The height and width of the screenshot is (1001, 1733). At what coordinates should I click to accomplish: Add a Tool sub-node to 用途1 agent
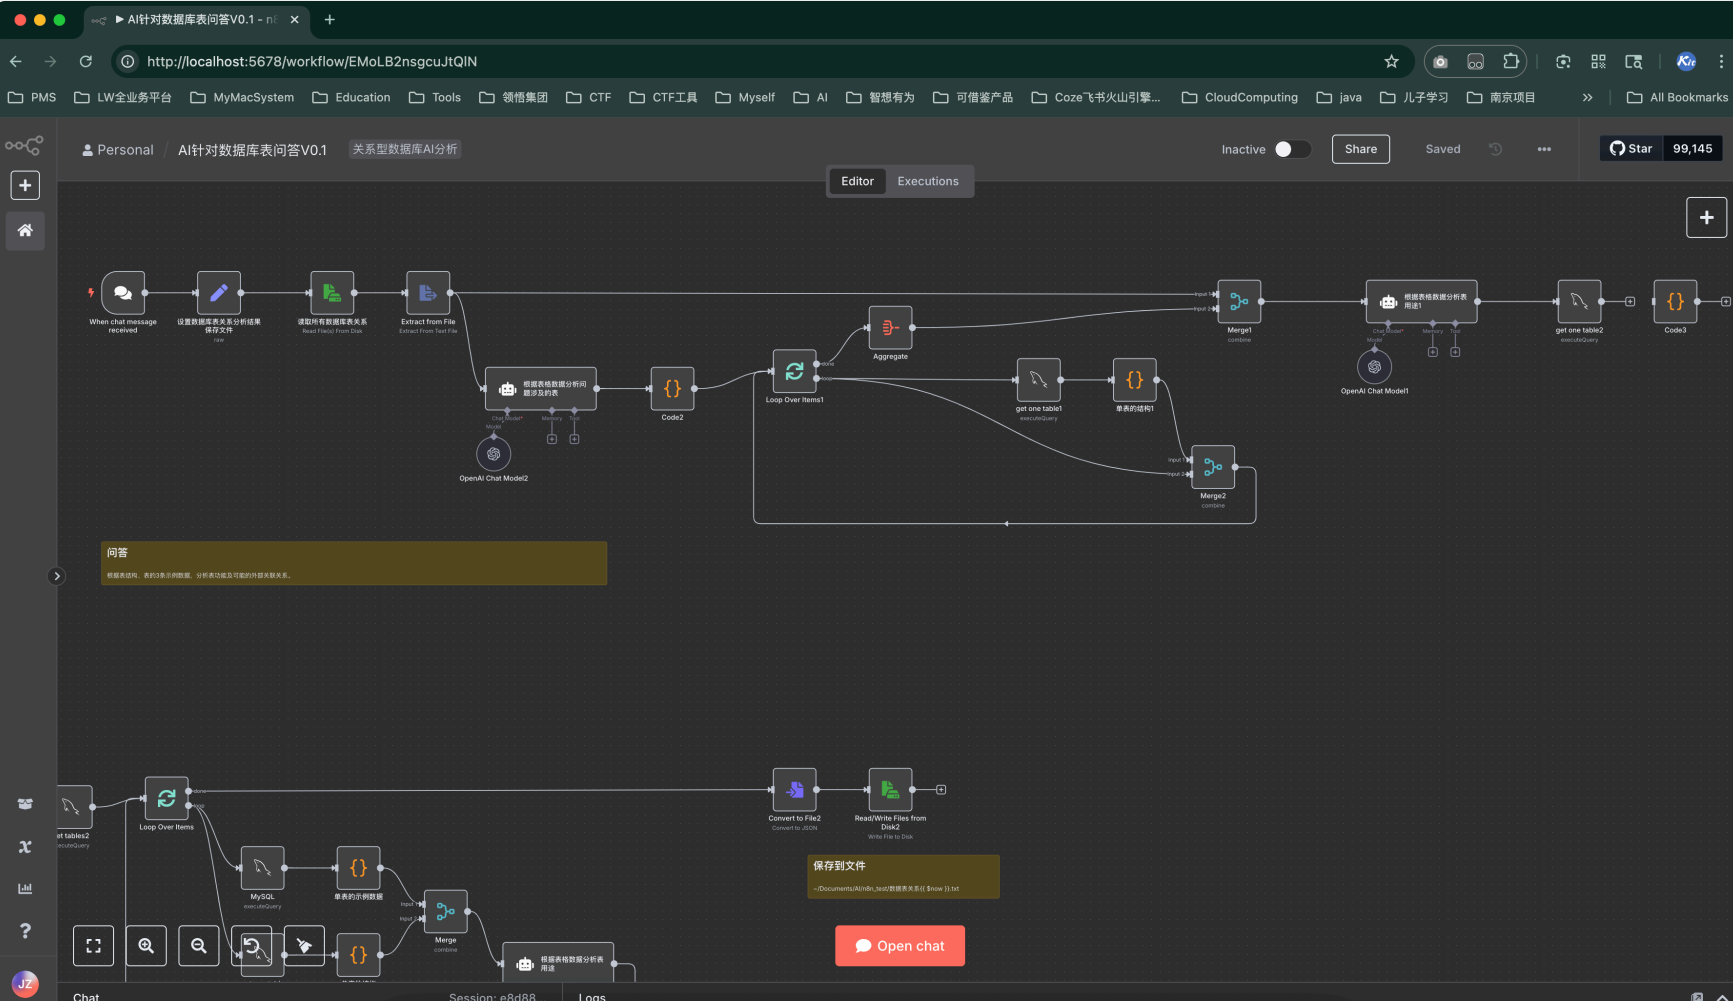point(1455,352)
